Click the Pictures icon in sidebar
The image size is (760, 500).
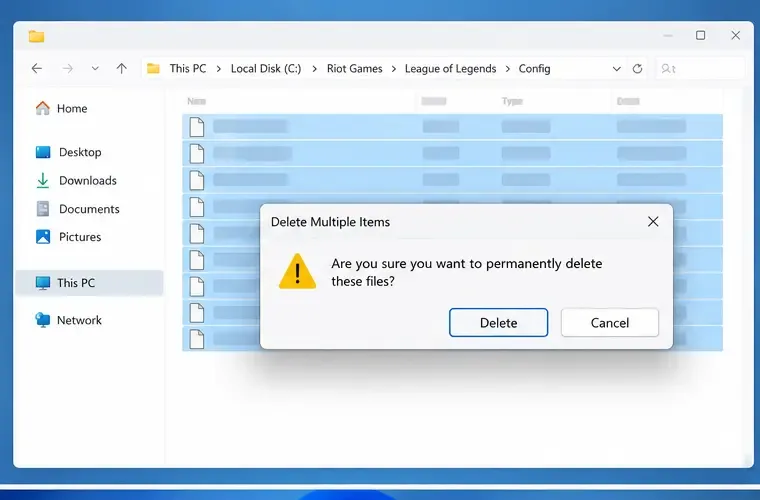tap(43, 237)
